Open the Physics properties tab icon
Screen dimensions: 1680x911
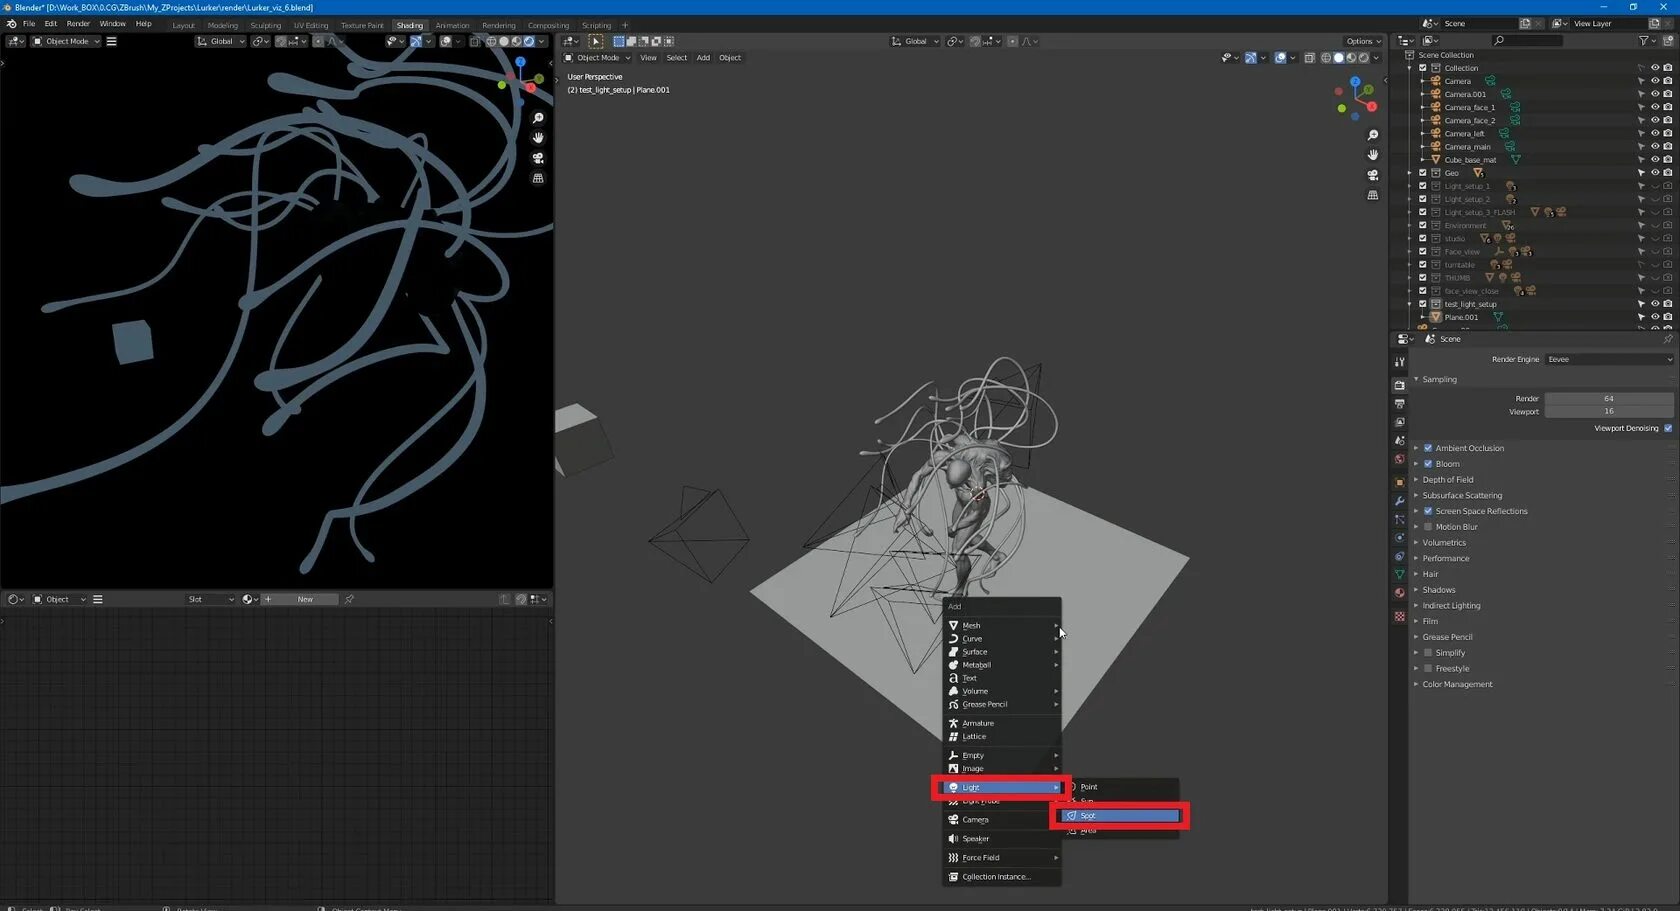coord(1400,538)
